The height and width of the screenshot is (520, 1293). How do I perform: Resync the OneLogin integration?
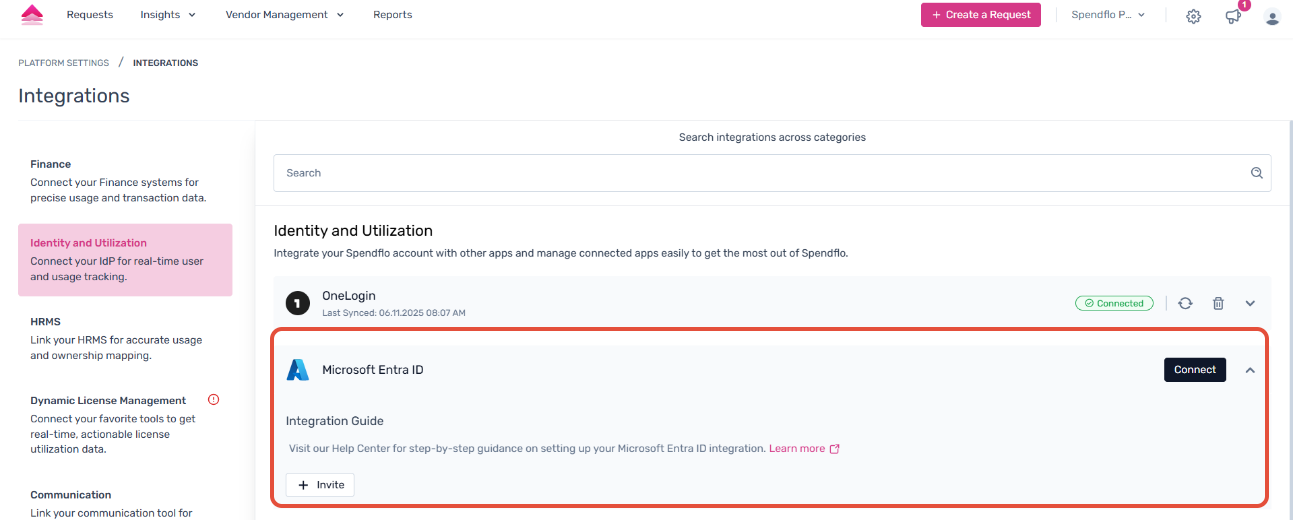click(x=1185, y=303)
